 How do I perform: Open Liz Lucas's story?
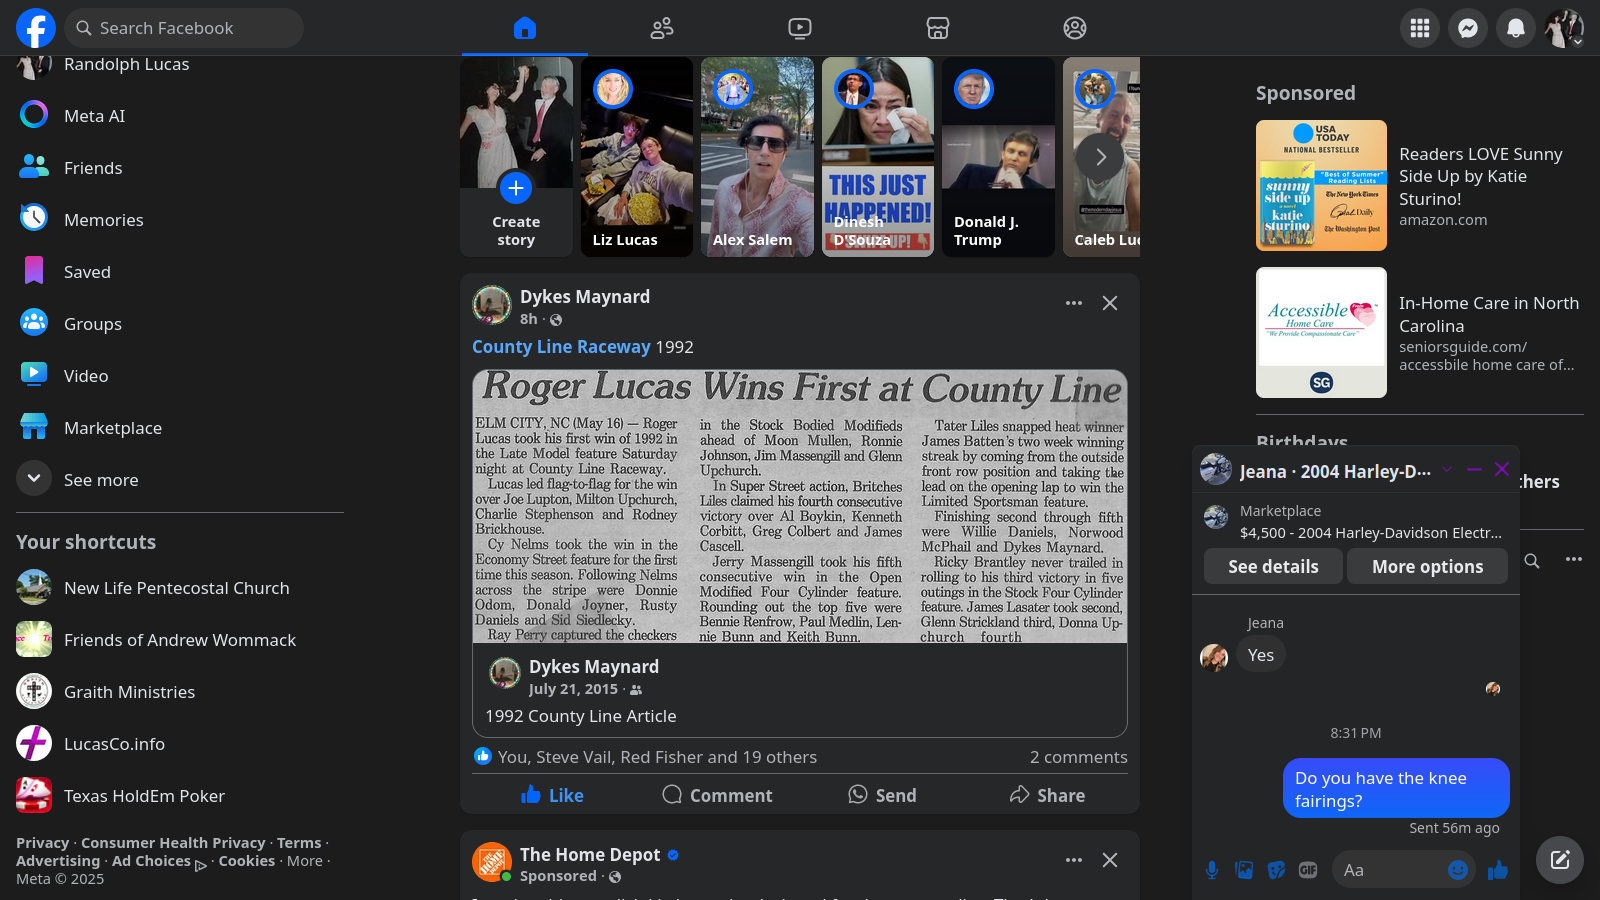pyautogui.click(x=637, y=157)
